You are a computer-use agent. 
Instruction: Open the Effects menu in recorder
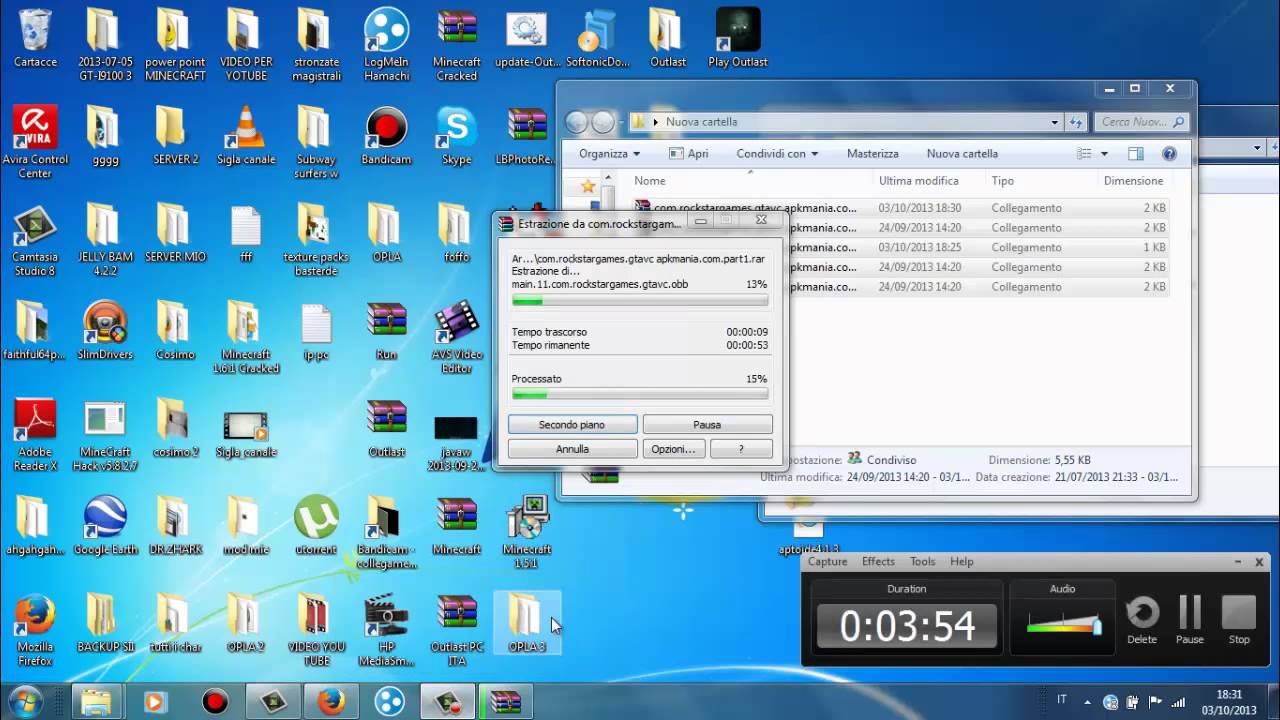[878, 562]
